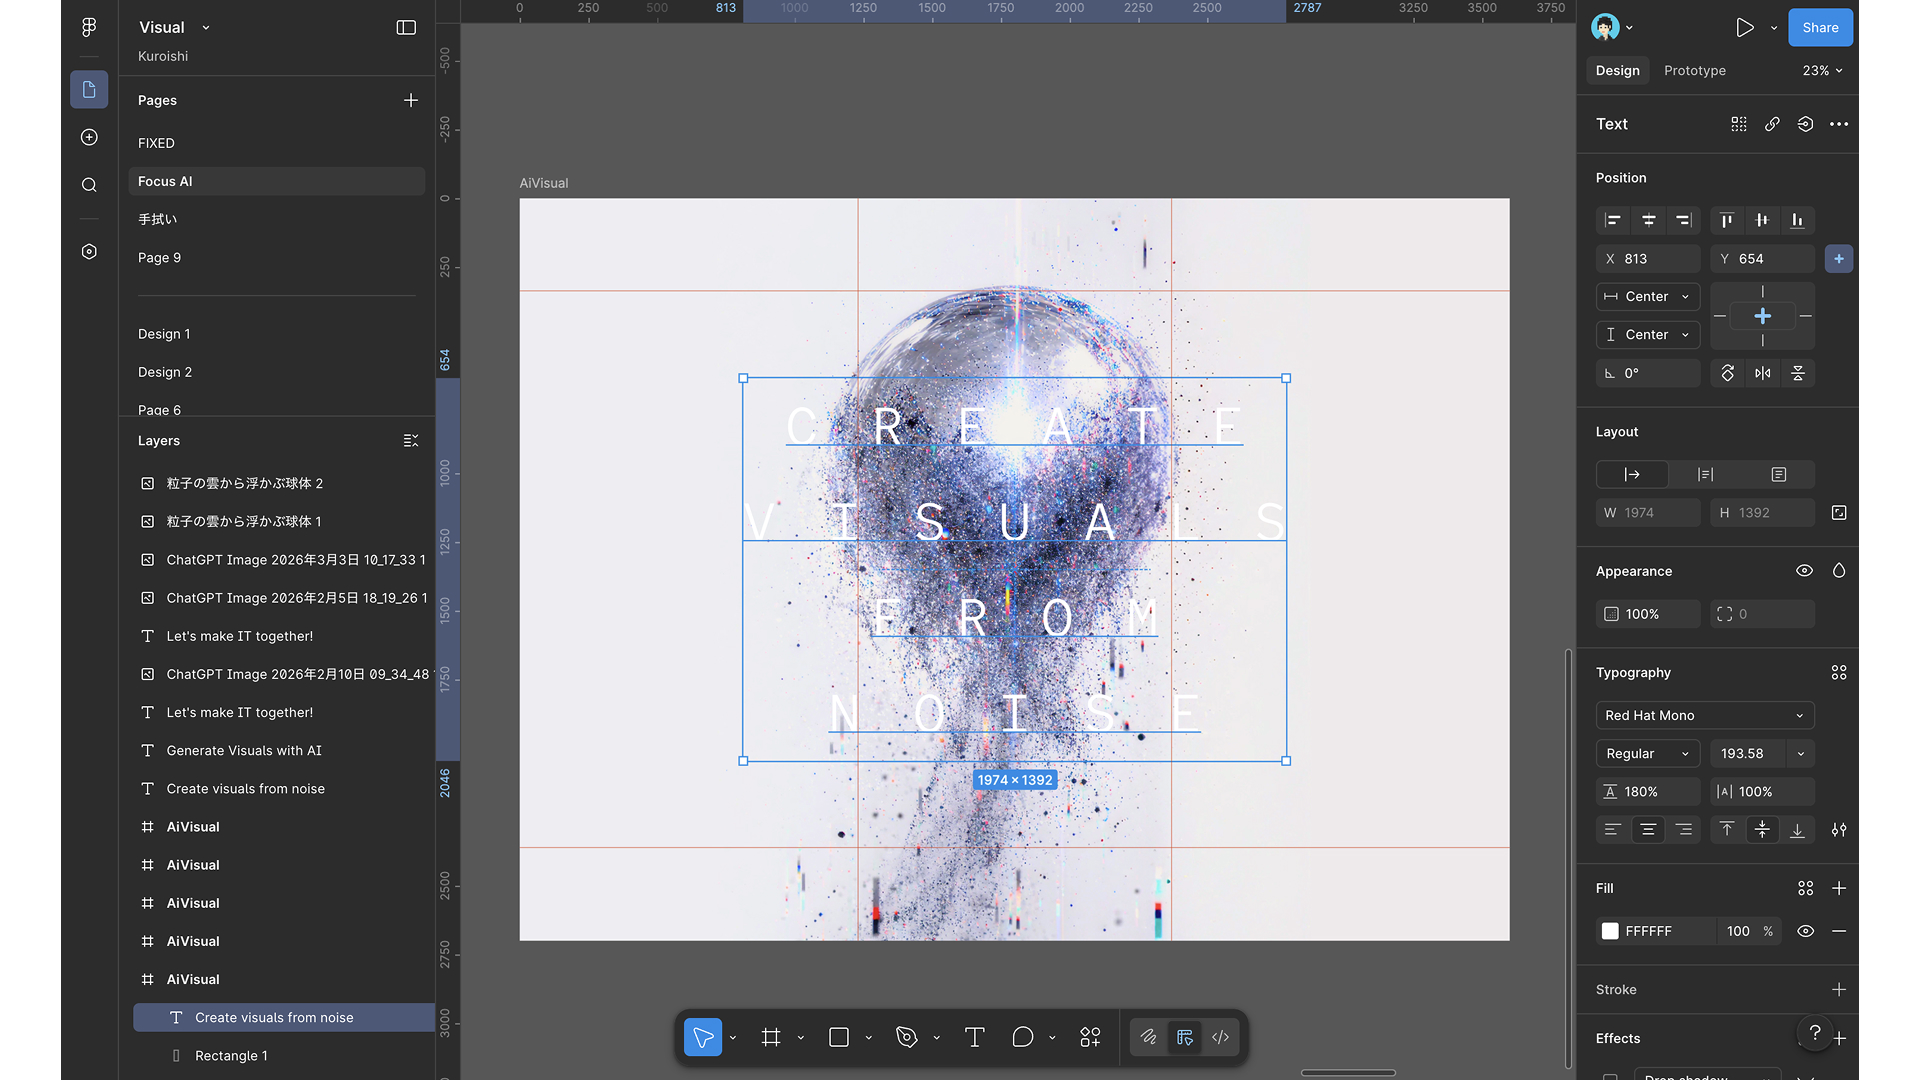Open the Actions panel icon in toolbar
The width and height of the screenshot is (1920, 1080).
(x=1089, y=1037)
